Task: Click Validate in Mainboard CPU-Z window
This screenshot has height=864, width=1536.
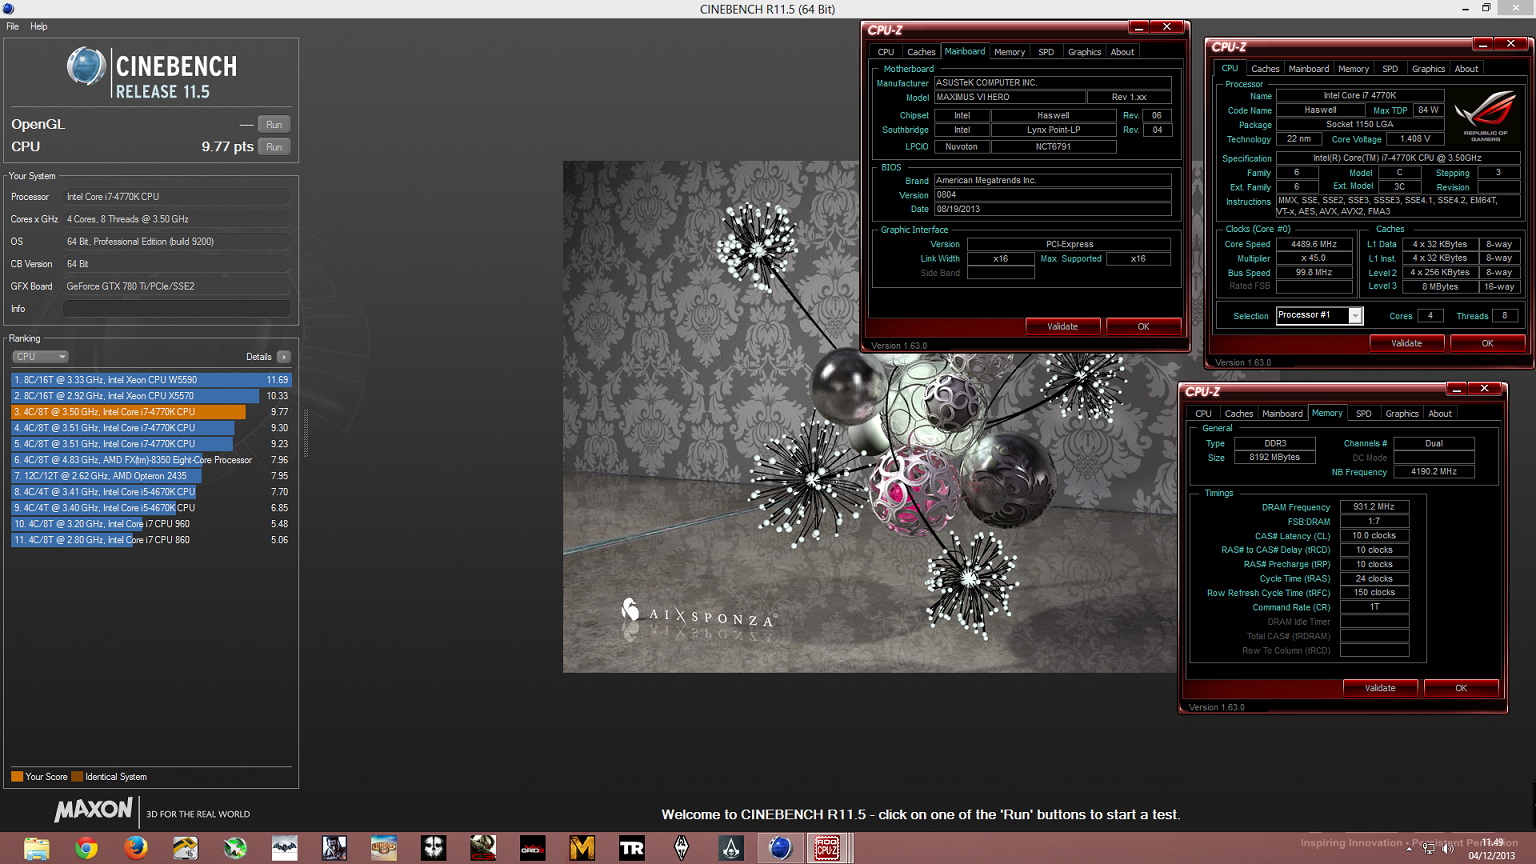Action: 1063,327
